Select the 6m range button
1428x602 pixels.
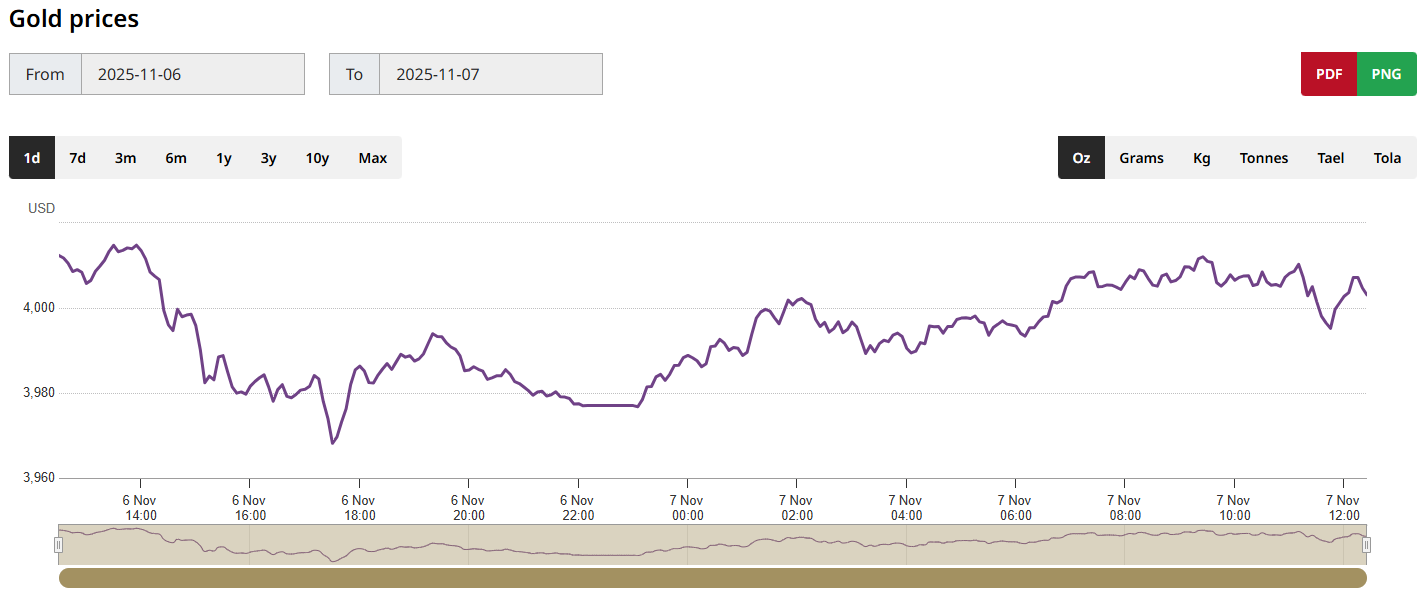176,158
